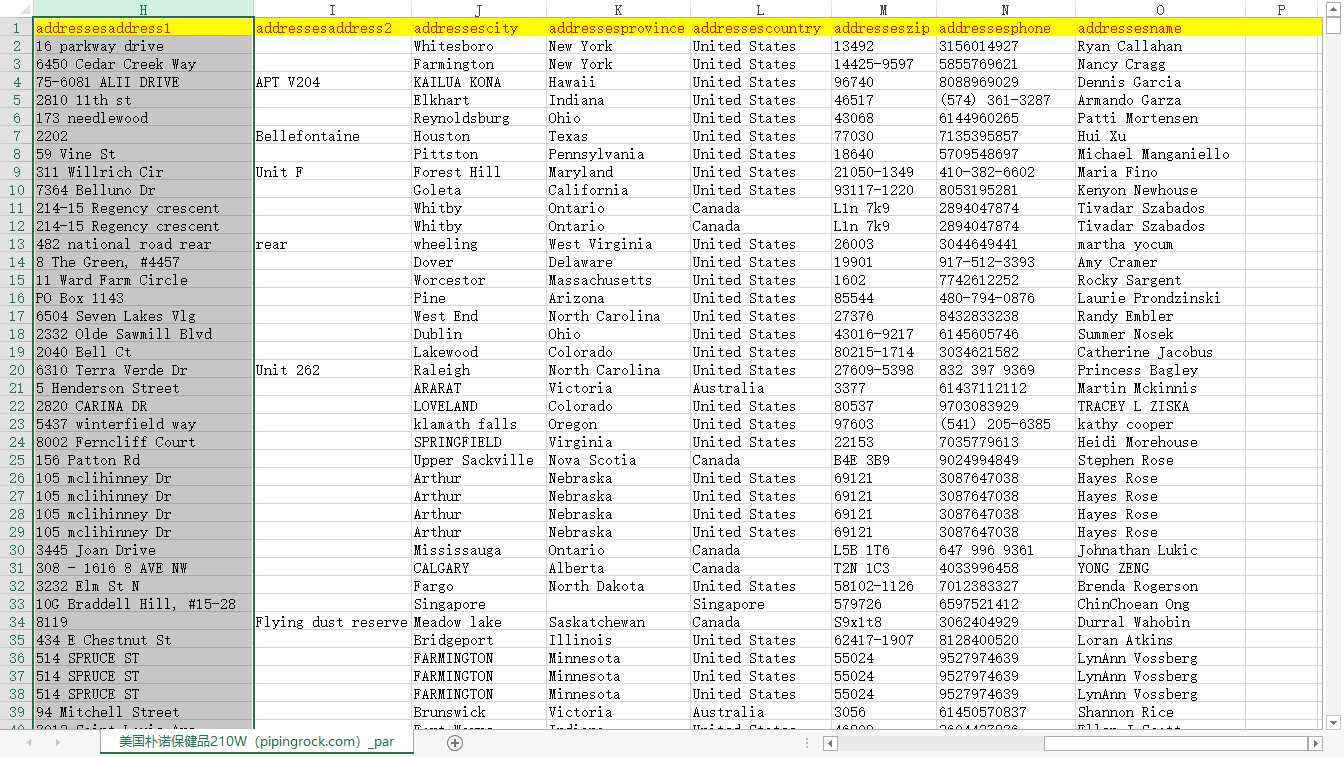Click the vertical scrollbar down arrow
The height and width of the screenshot is (757, 1344).
(1334, 721)
